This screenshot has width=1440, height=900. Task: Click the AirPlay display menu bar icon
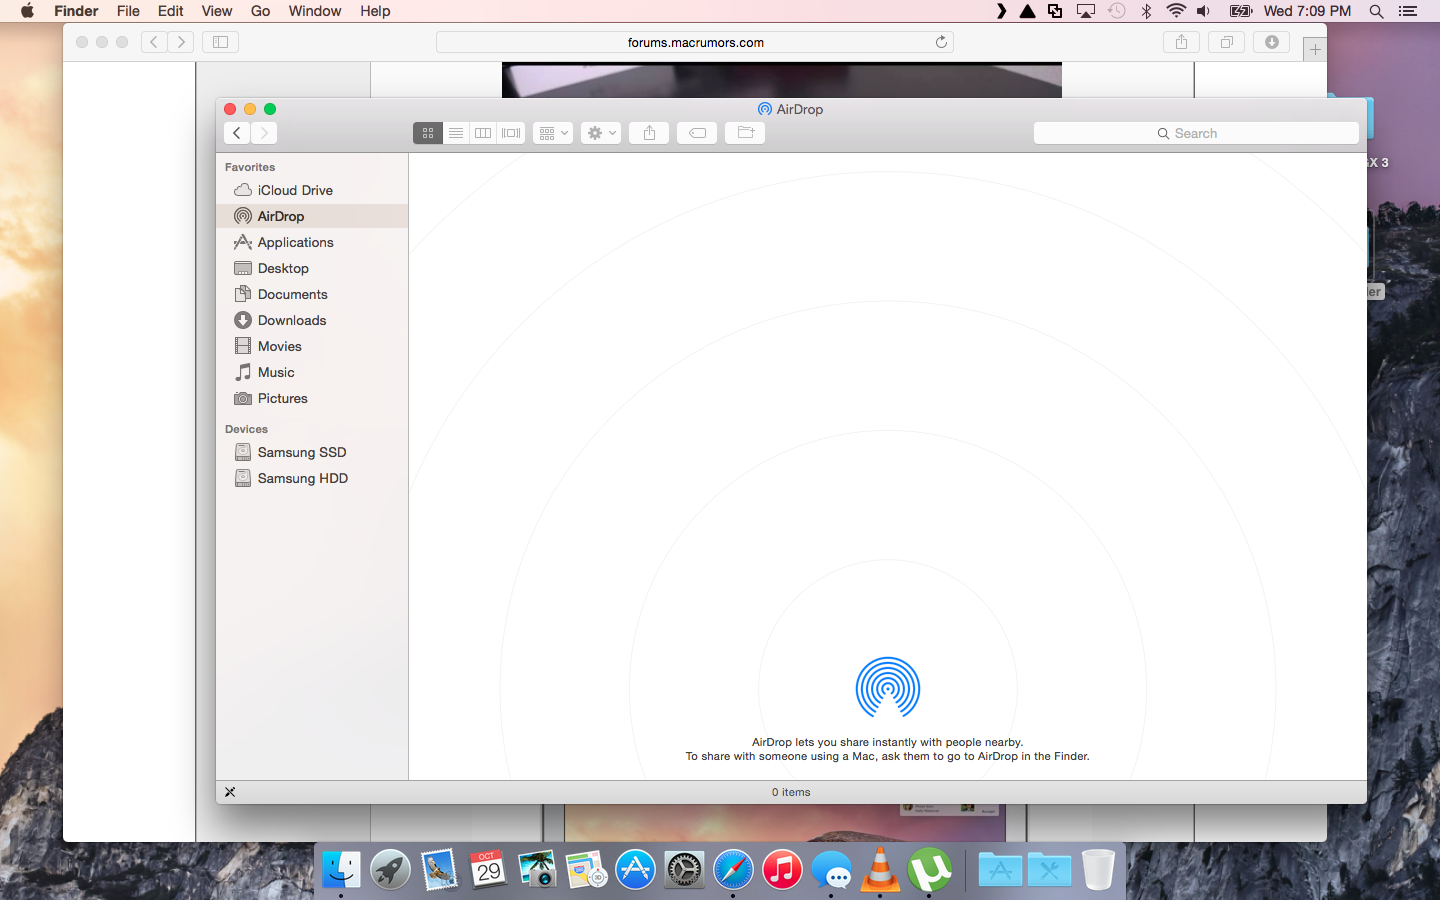coord(1086,11)
